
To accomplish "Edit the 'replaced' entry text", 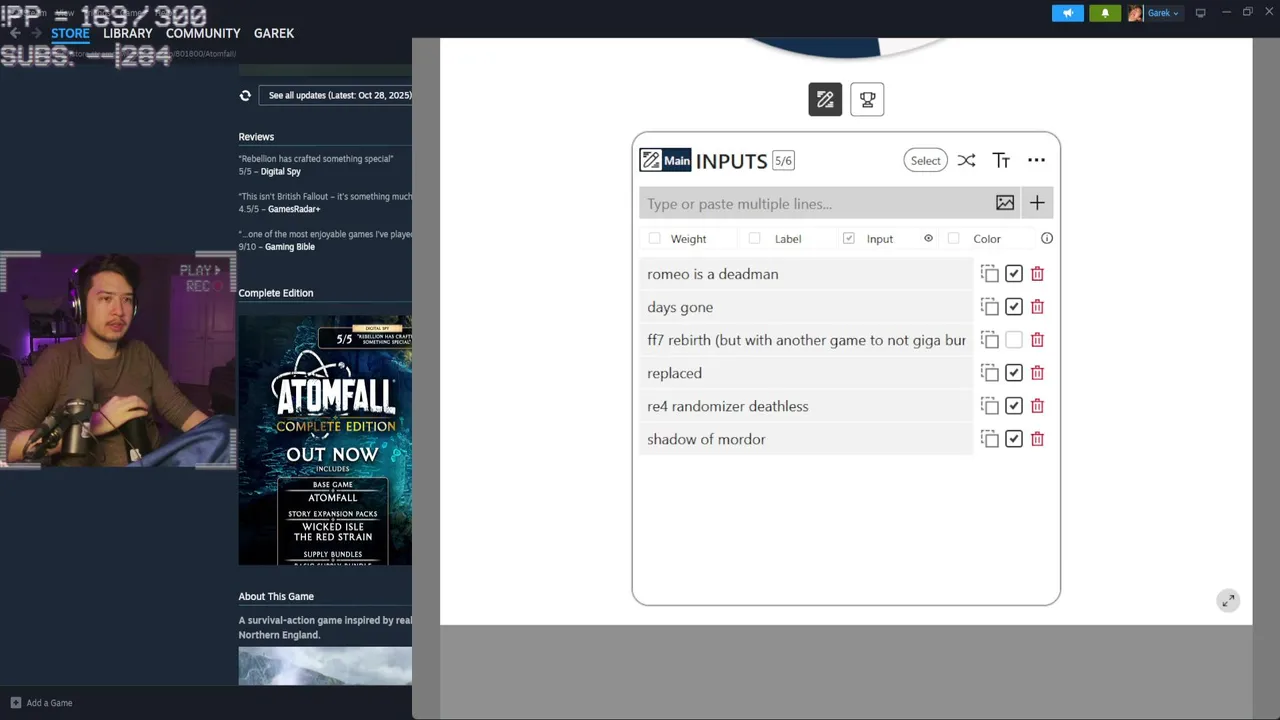I will (x=806, y=372).
